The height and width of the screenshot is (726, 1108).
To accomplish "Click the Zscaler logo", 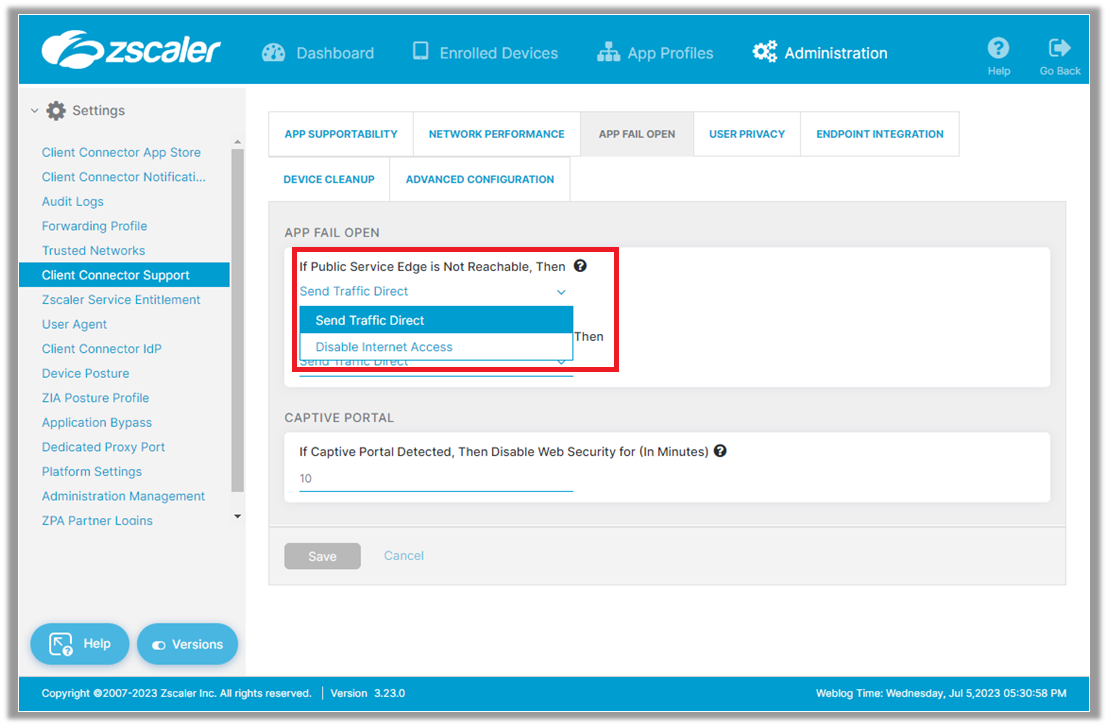I will pos(131,49).
